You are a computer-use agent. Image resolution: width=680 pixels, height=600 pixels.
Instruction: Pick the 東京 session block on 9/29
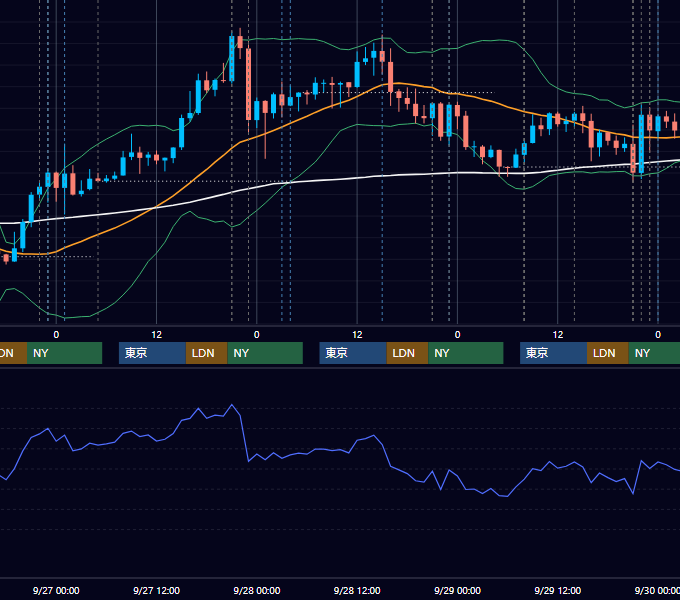point(553,353)
